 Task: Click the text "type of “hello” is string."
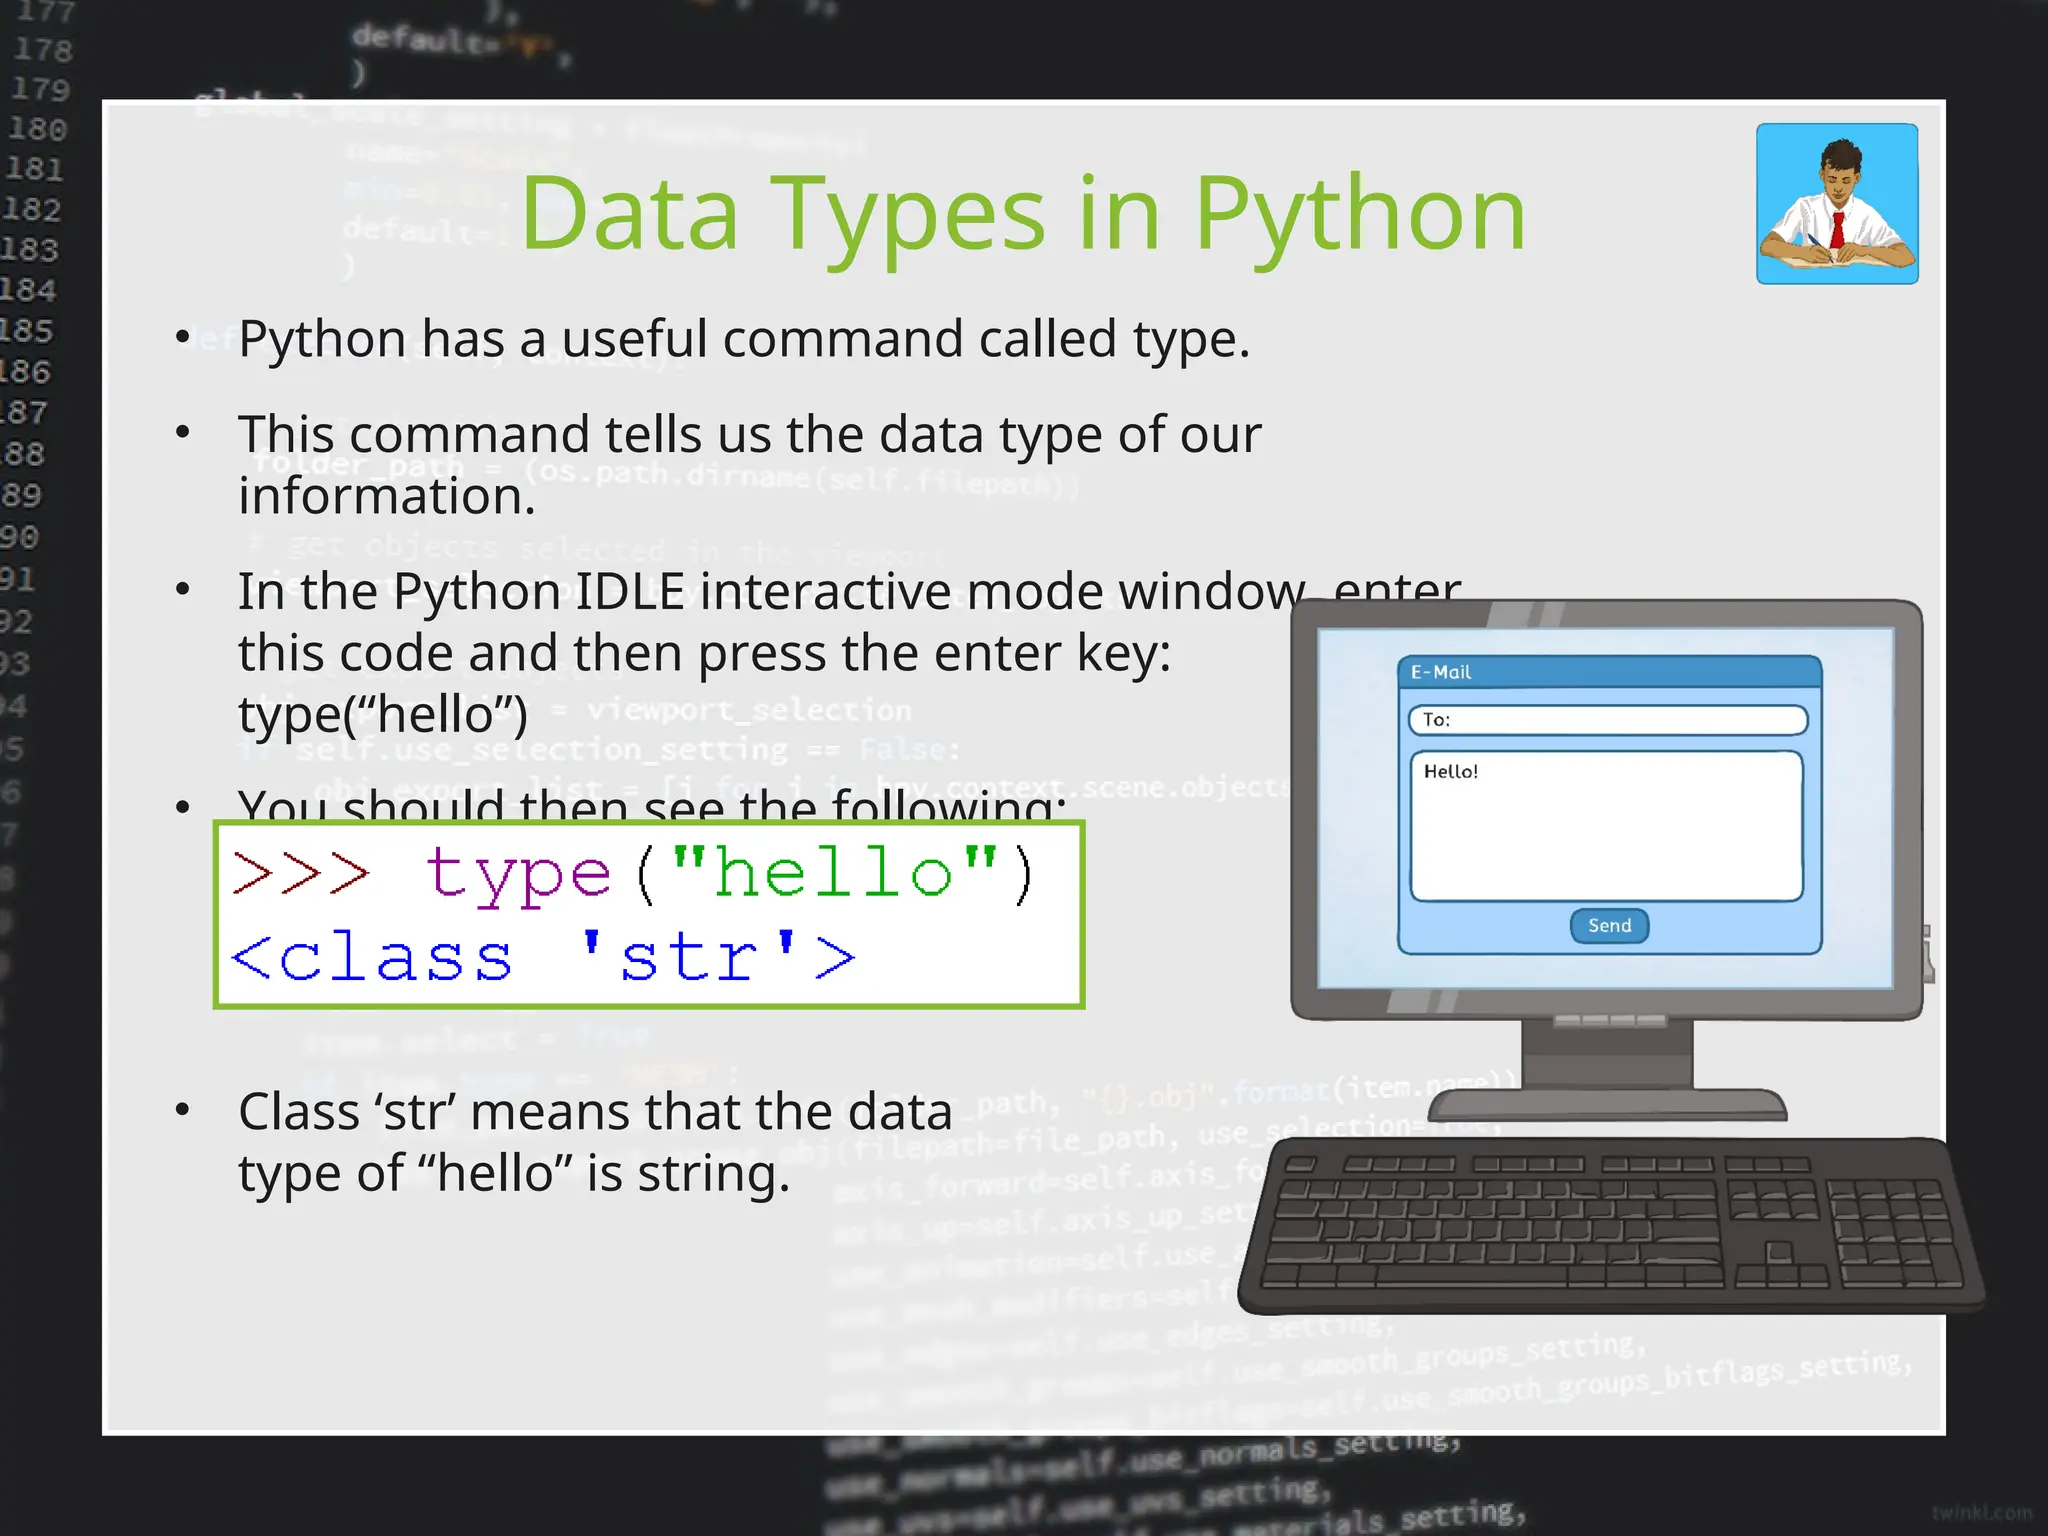click(x=514, y=1173)
